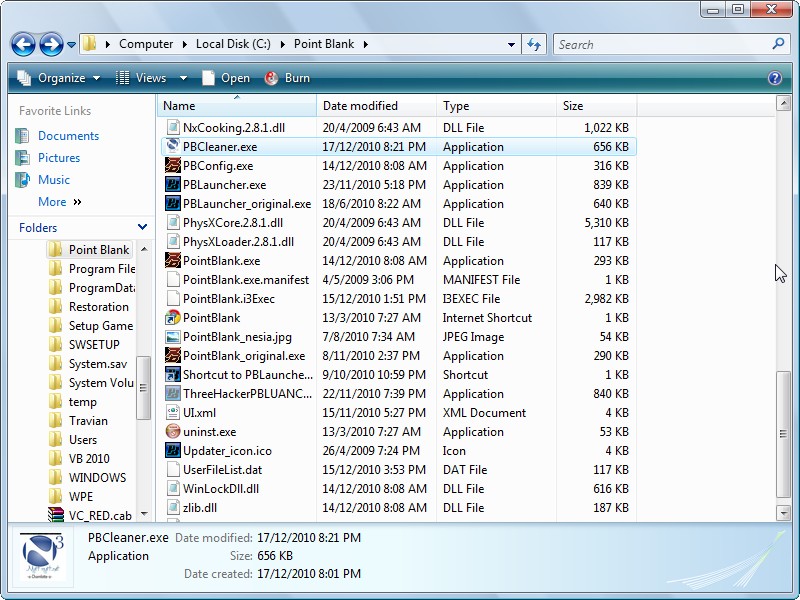
Task: Click Open in the toolbar
Action: point(226,78)
